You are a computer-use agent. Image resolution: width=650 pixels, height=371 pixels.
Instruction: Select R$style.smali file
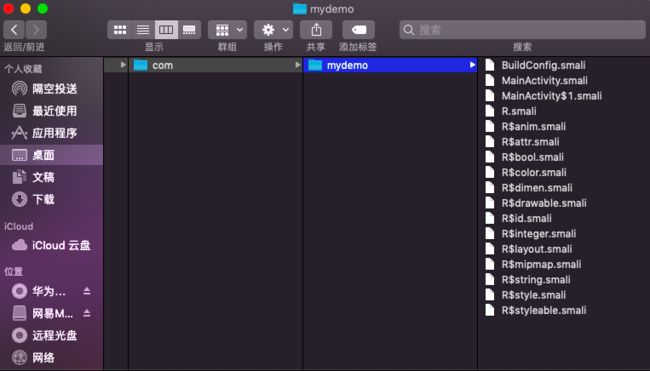(534, 295)
